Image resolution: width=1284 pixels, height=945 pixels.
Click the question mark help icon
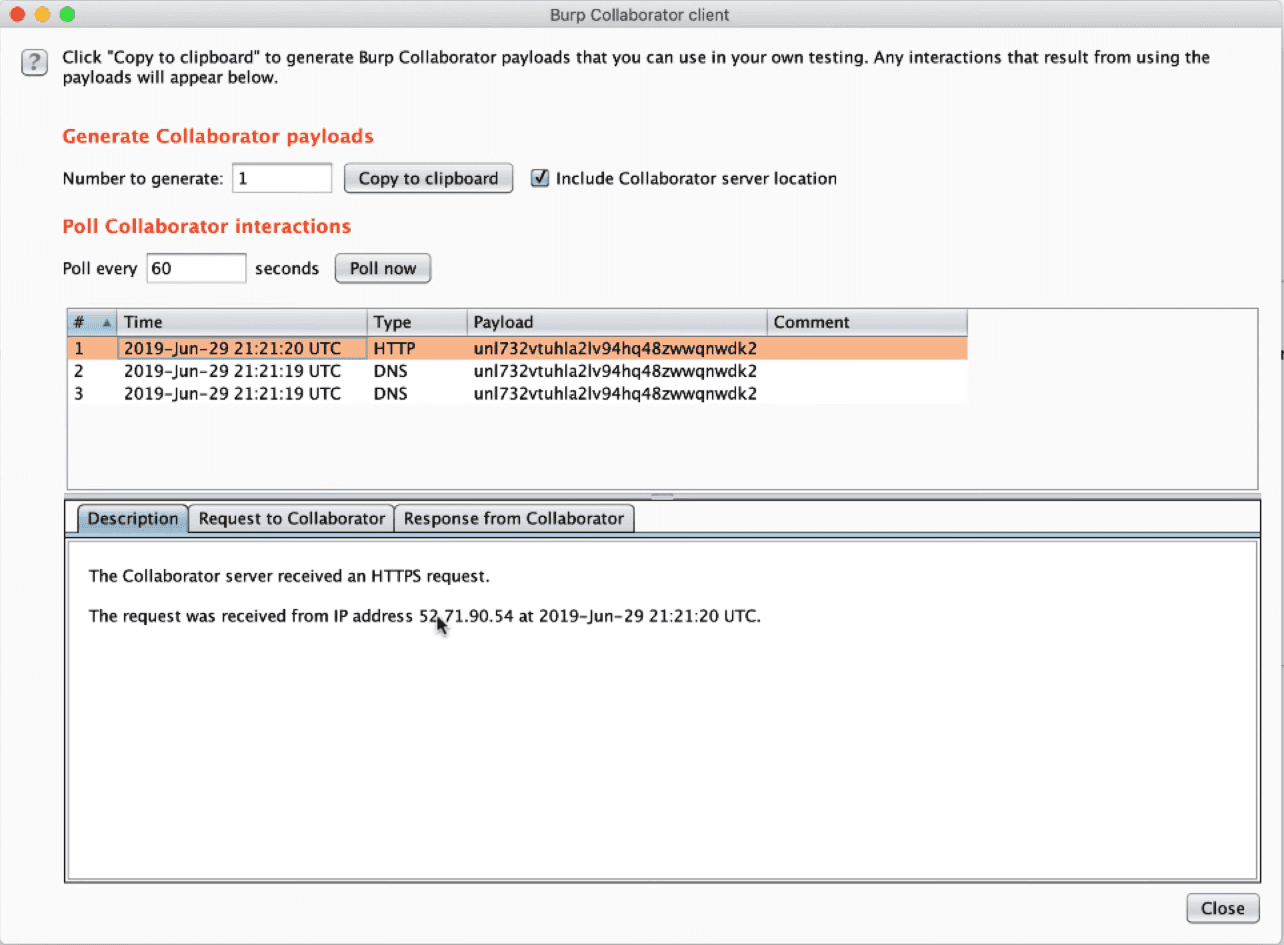(x=34, y=63)
